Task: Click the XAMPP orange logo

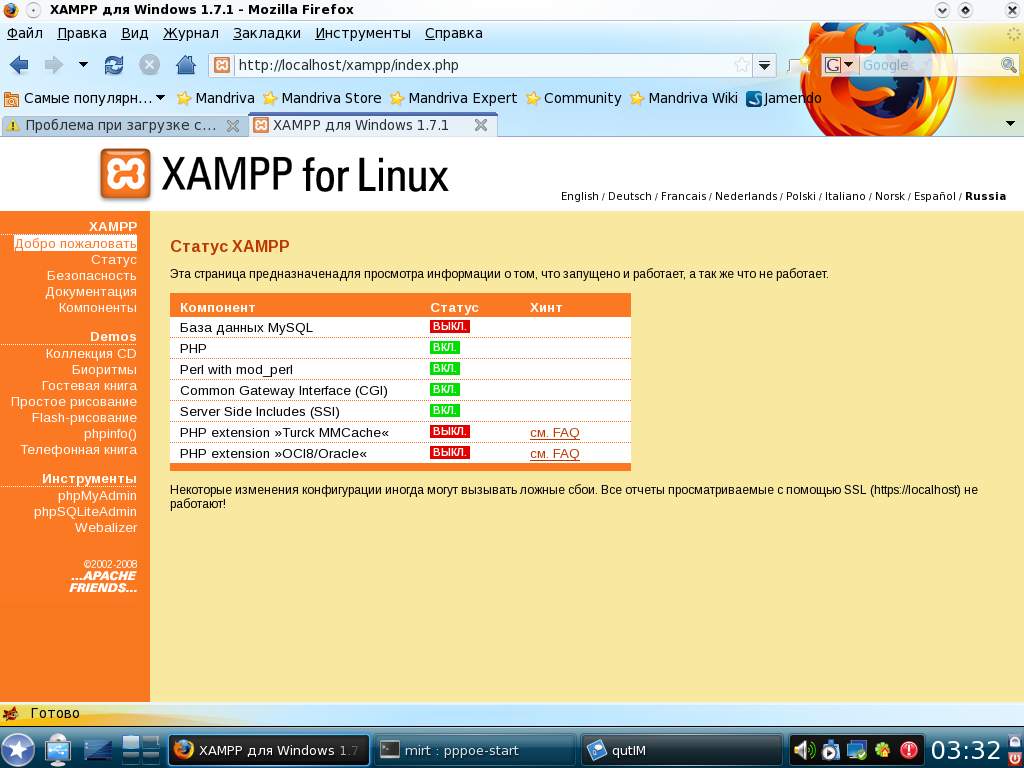Action: [125, 174]
